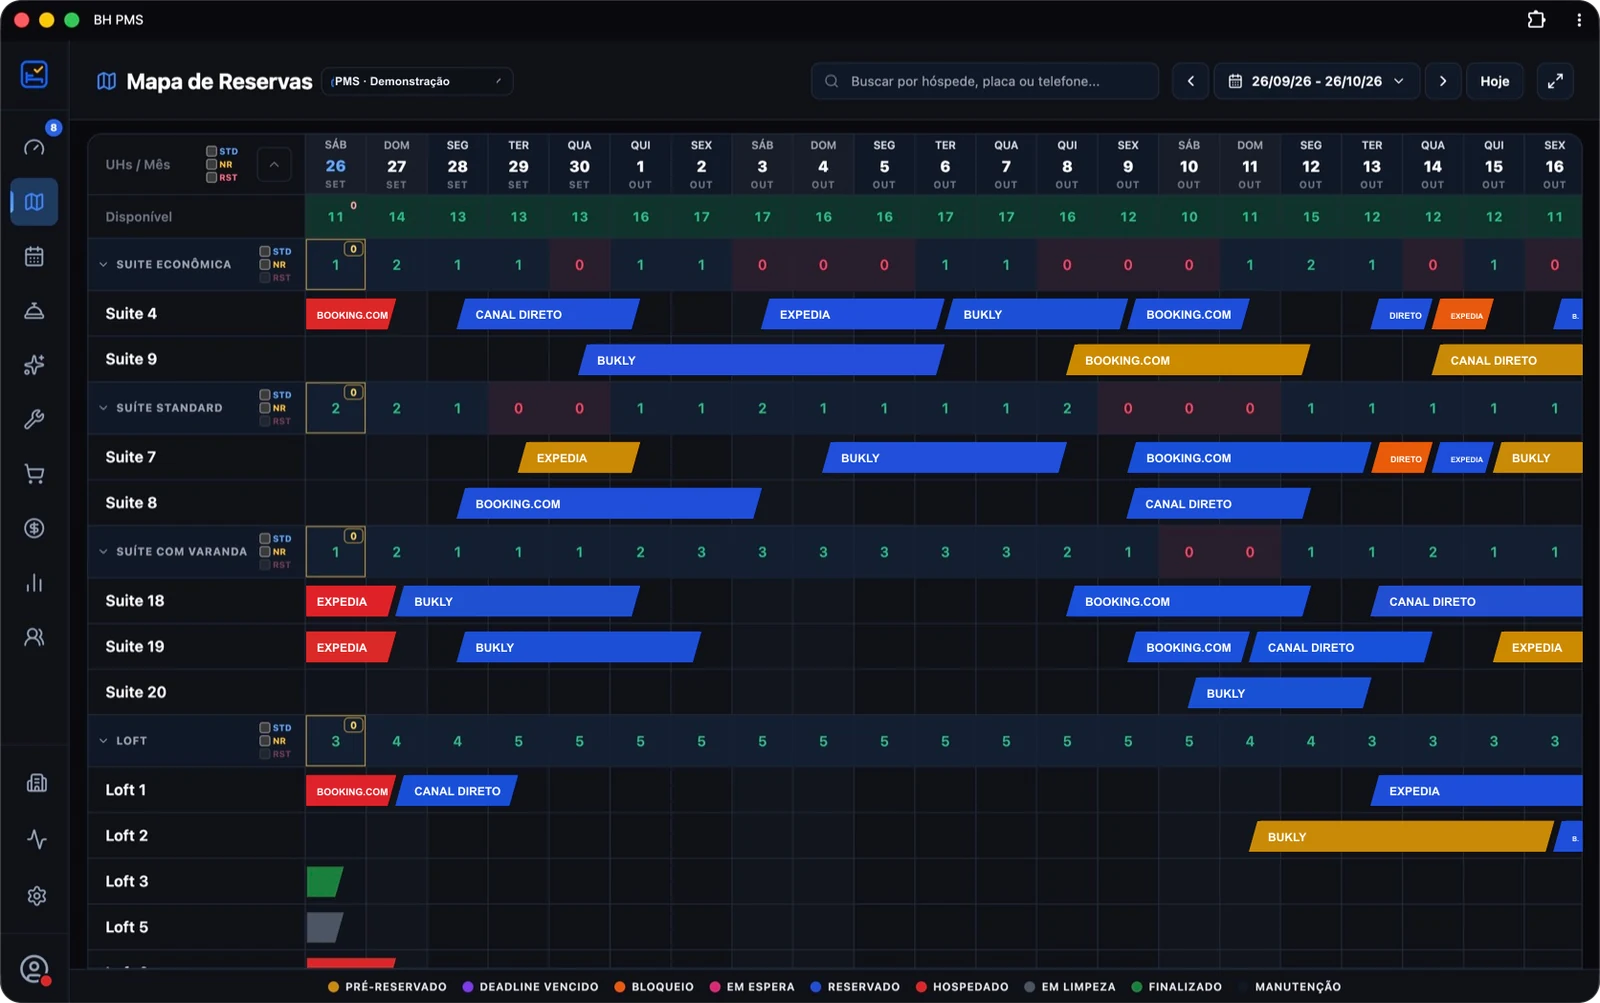This screenshot has width=1600, height=1003.
Task: Open the dollar finance icon
Action: pos(34,528)
